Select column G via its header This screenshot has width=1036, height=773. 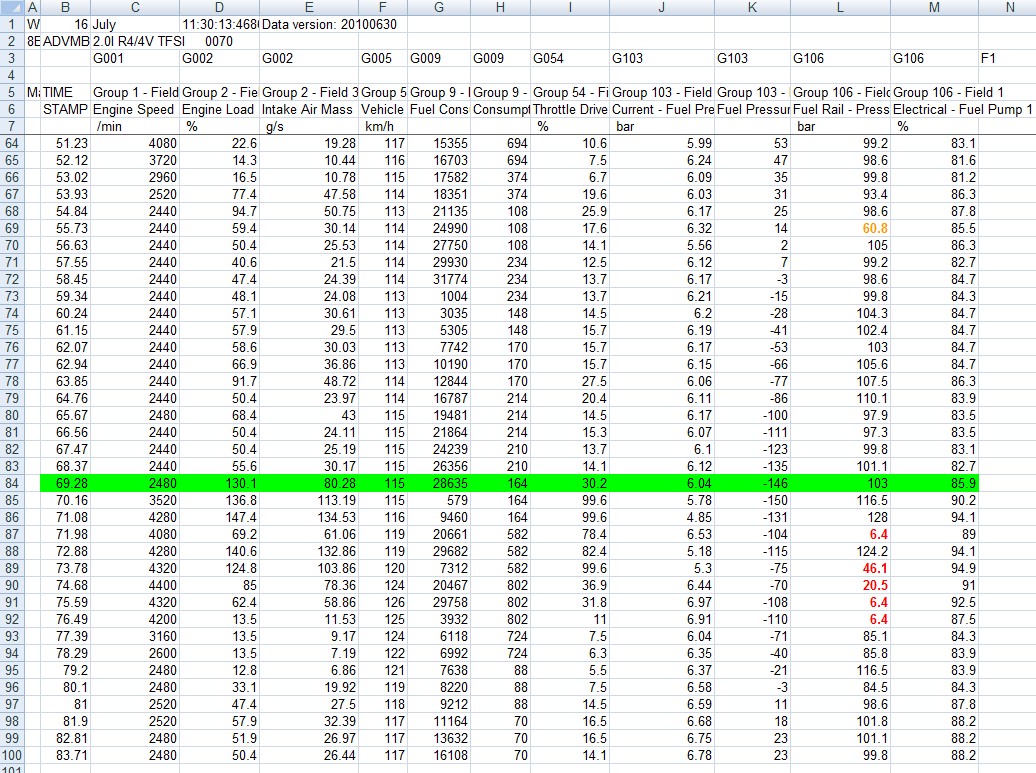click(439, 7)
